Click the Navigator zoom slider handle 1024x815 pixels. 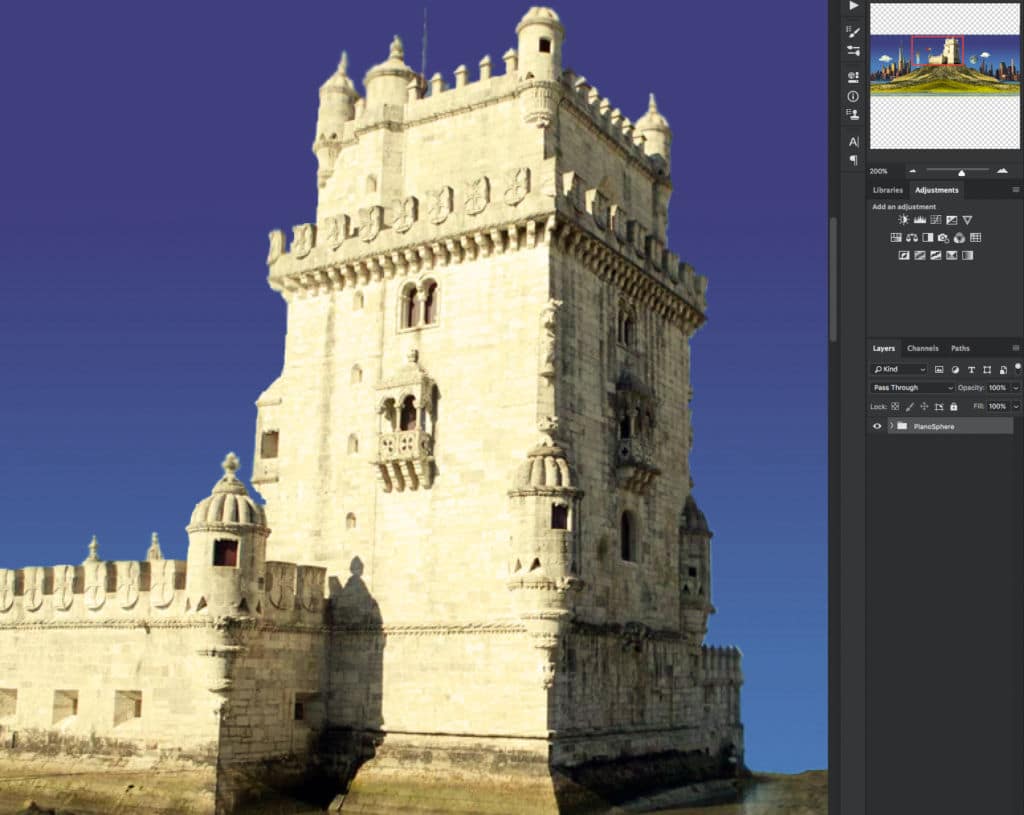click(961, 172)
